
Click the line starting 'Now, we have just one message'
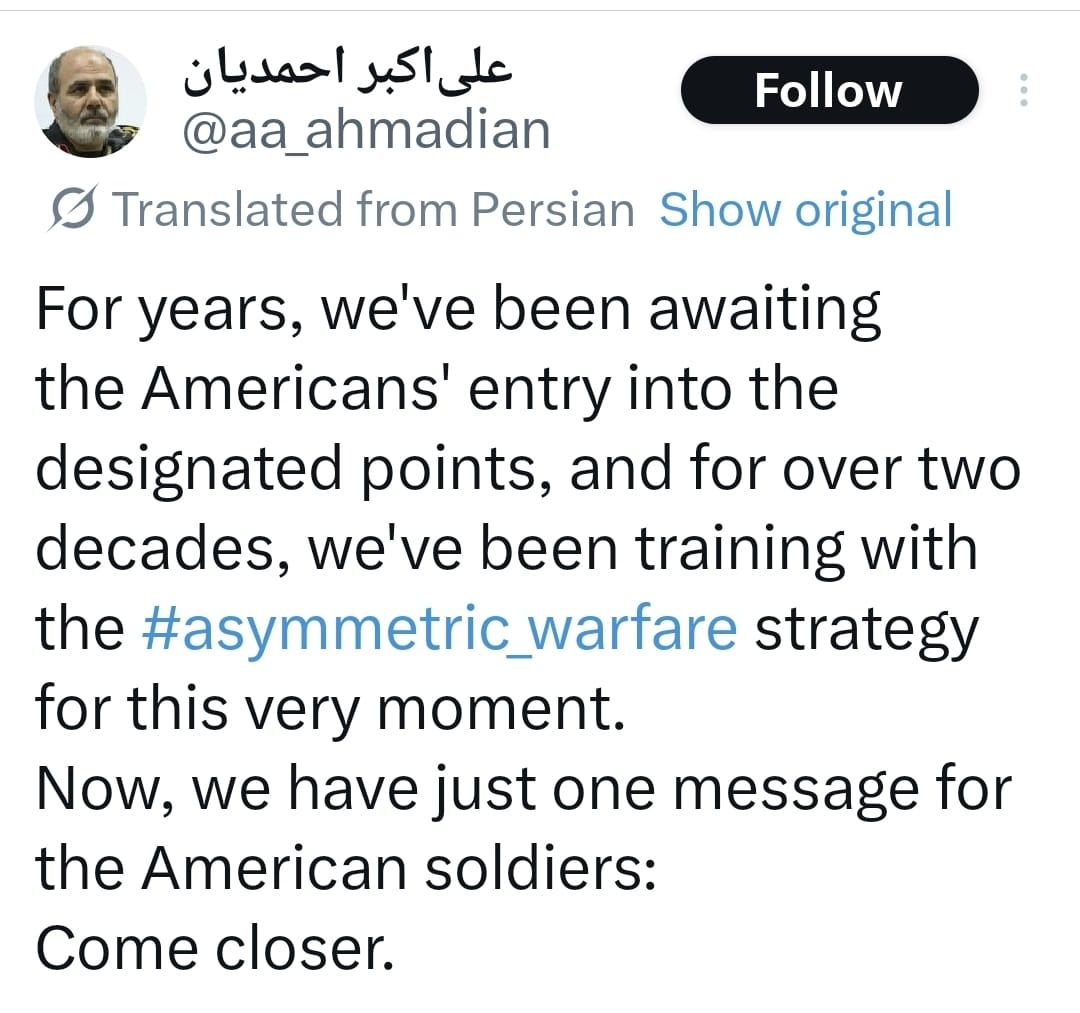click(x=523, y=788)
